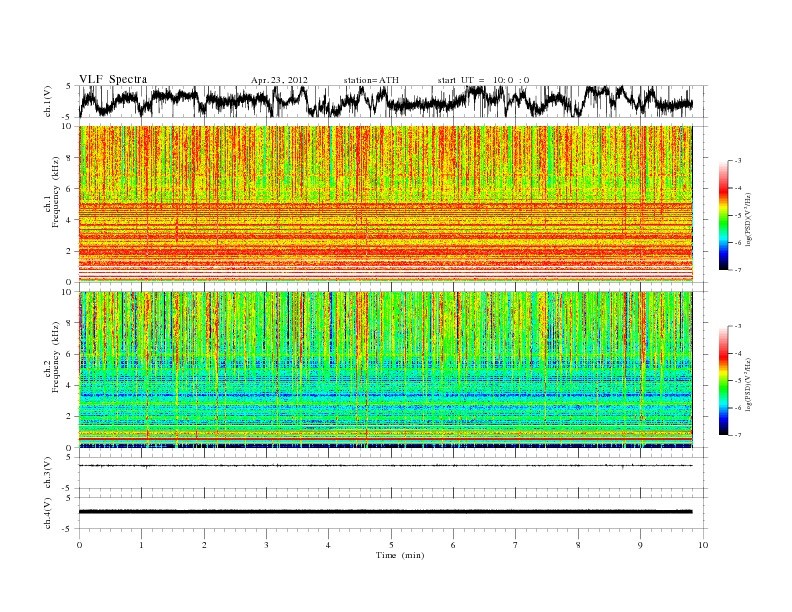Click the "station=ATH" header label

point(371,80)
